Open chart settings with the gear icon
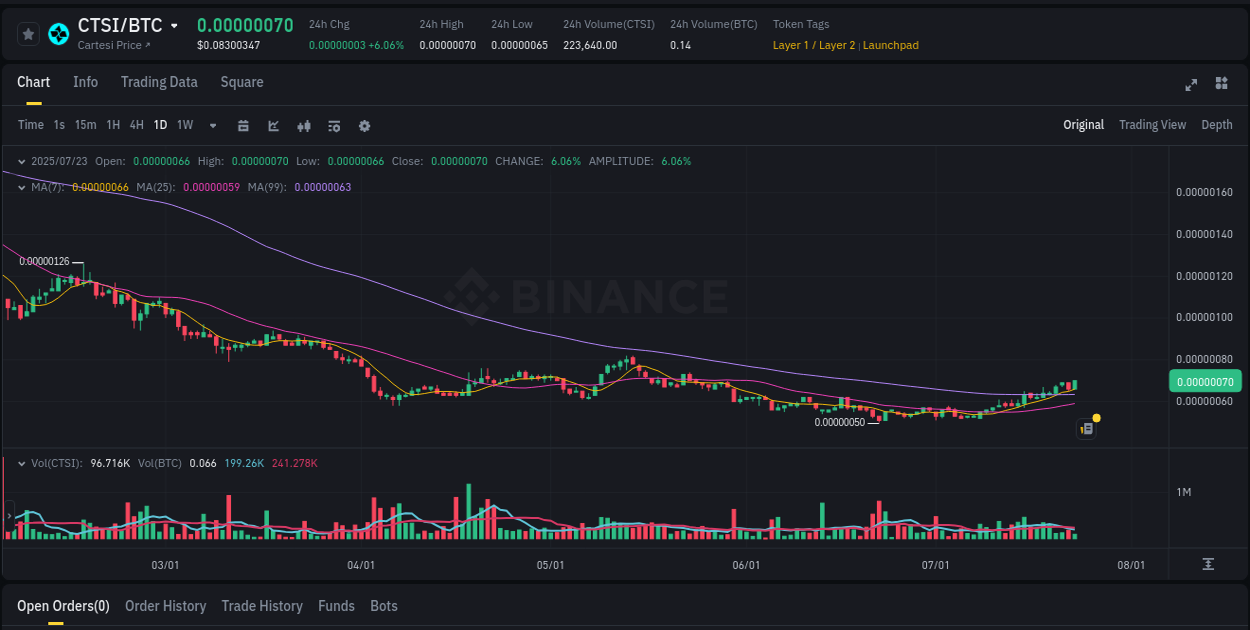 (x=364, y=125)
